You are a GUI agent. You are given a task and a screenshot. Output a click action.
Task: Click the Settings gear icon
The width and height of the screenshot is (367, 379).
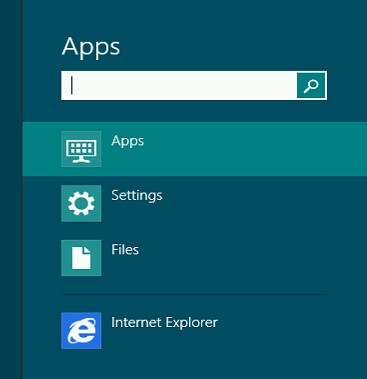(x=81, y=203)
